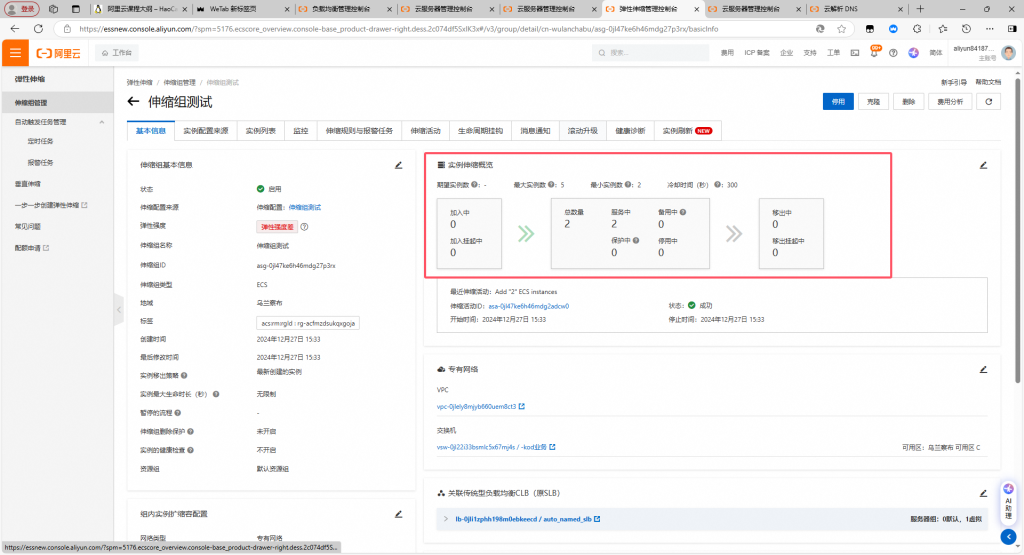Open the Cloud Shell terminal icon in the header
The image size is (1024, 555).
pos(857,53)
